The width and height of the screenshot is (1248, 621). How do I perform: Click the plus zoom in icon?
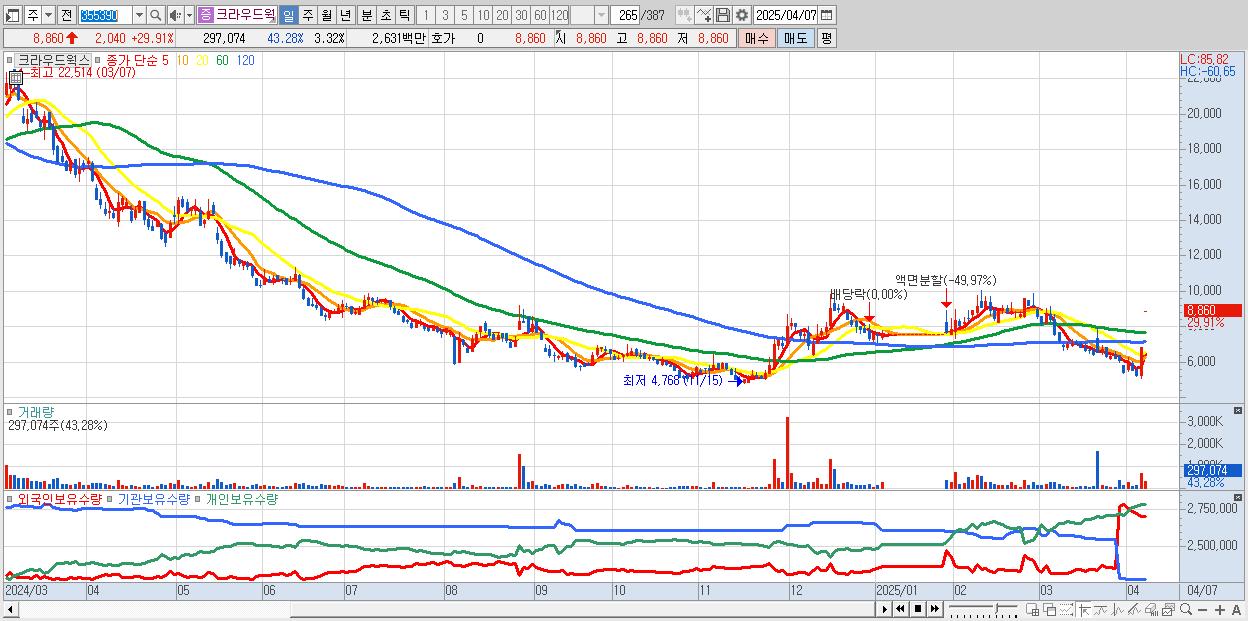click(1220, 609)
